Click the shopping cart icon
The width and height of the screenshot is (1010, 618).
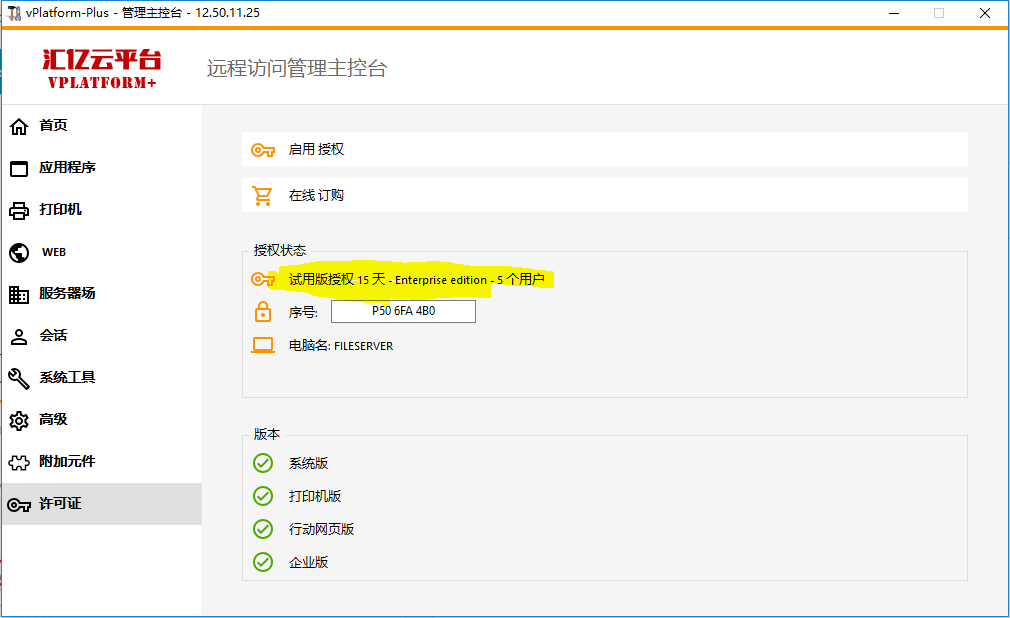(x=263, y=195)
